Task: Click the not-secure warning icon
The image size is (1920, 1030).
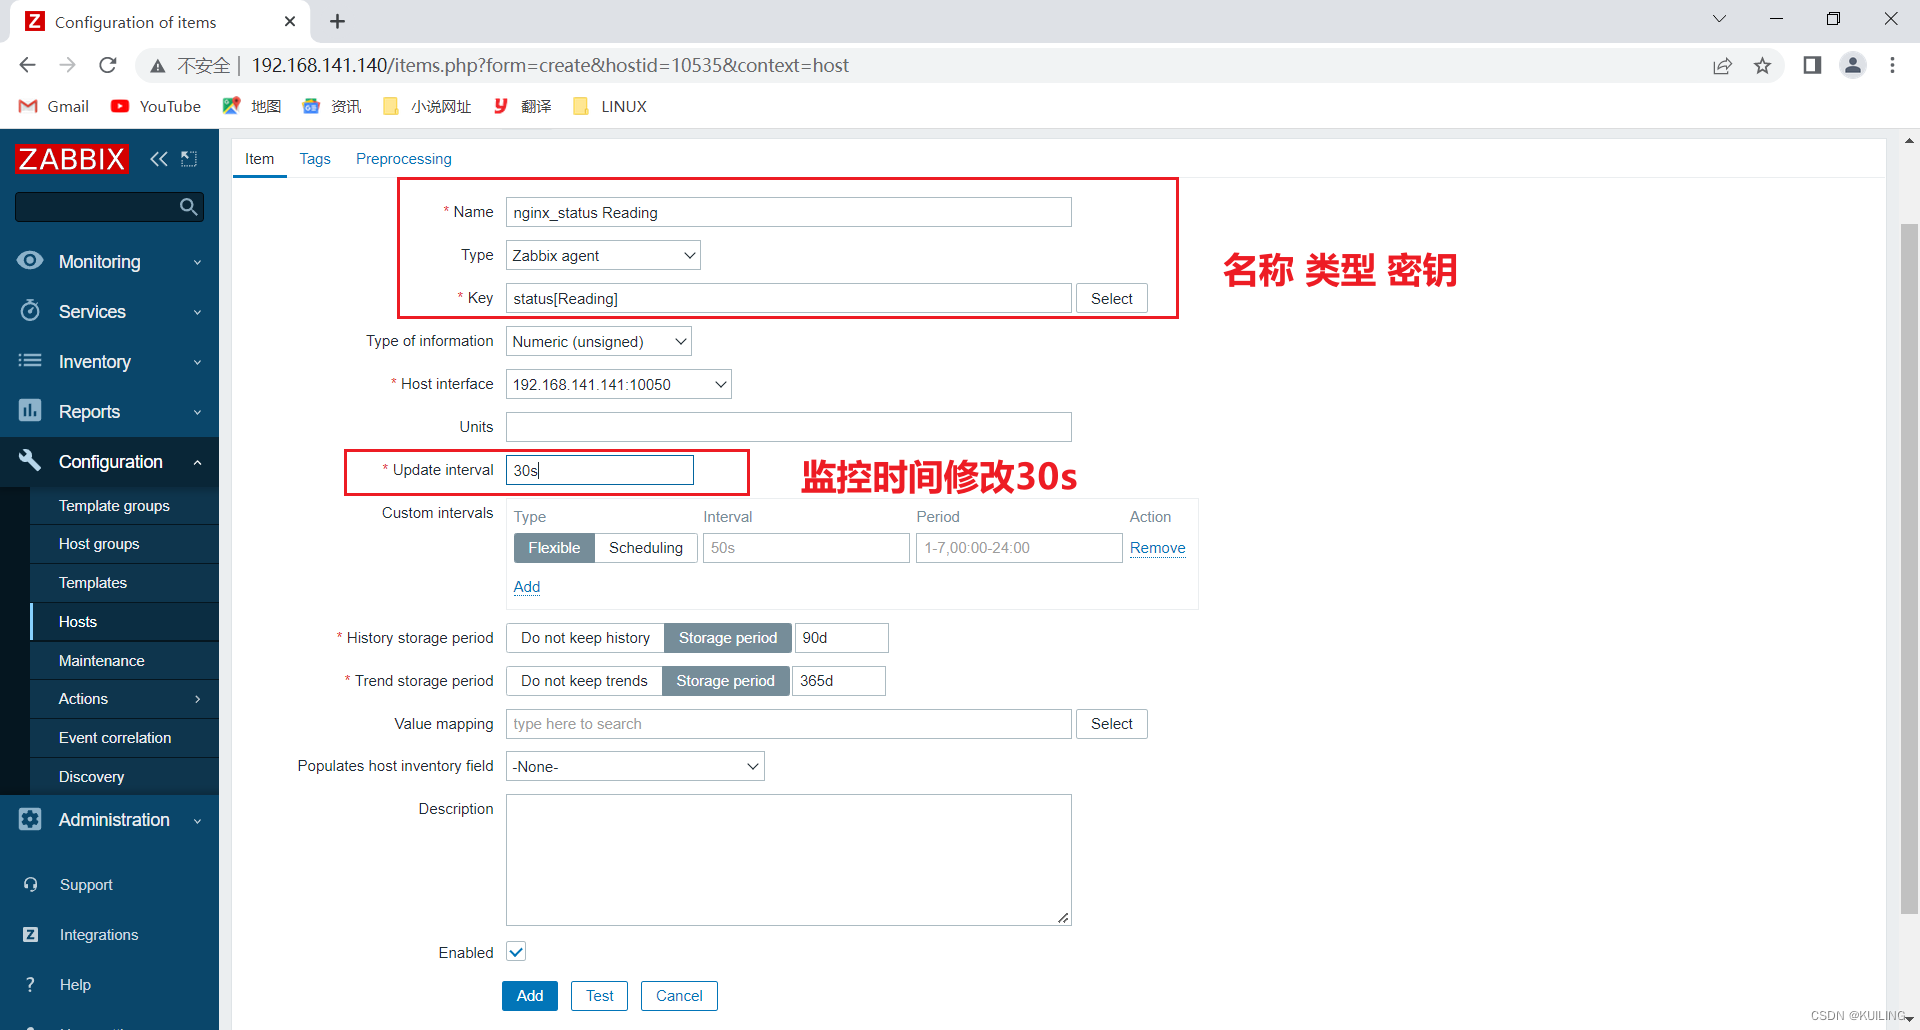Action: (157, 66)
